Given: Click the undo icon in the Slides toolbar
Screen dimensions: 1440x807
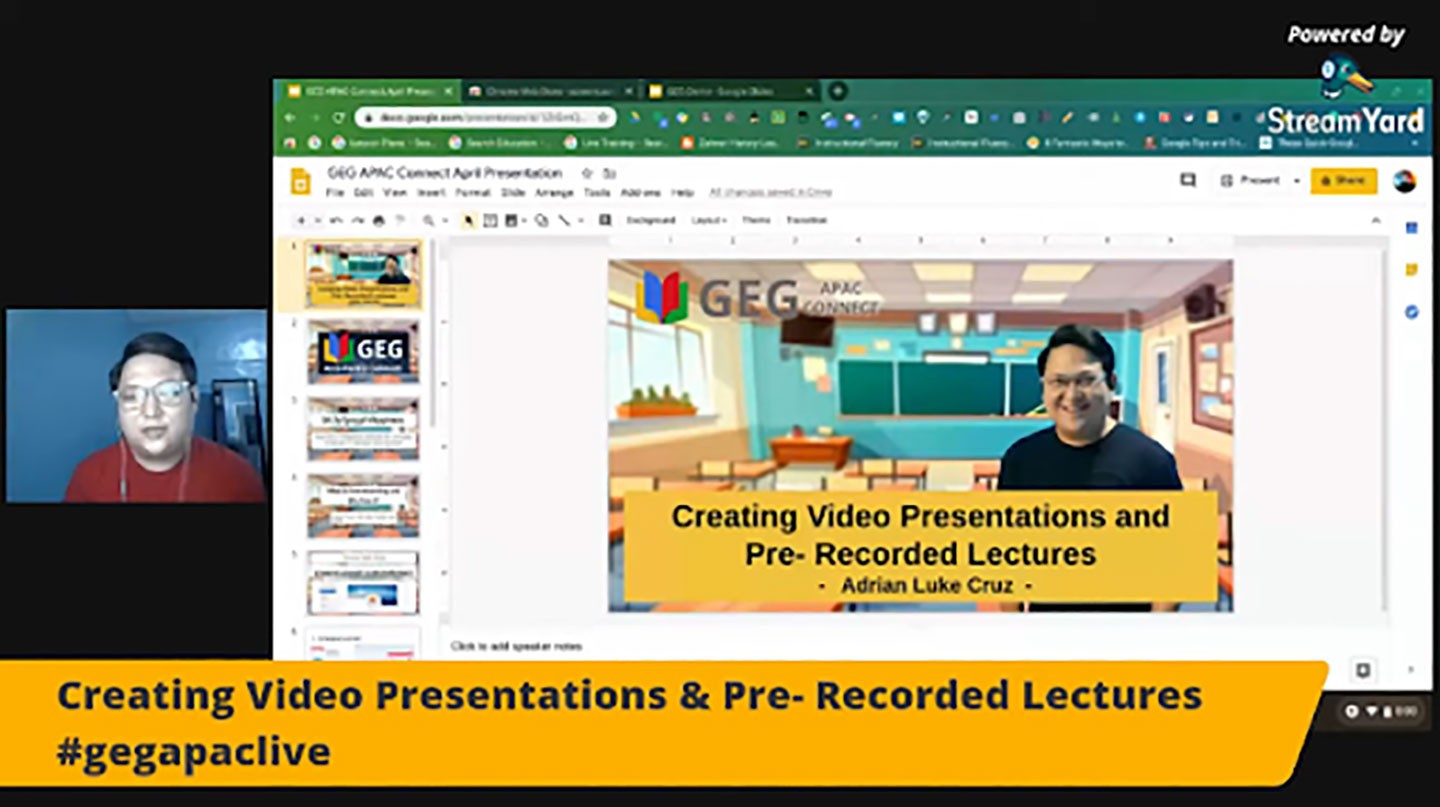Looking at the screenshot, I should [337, 220].
